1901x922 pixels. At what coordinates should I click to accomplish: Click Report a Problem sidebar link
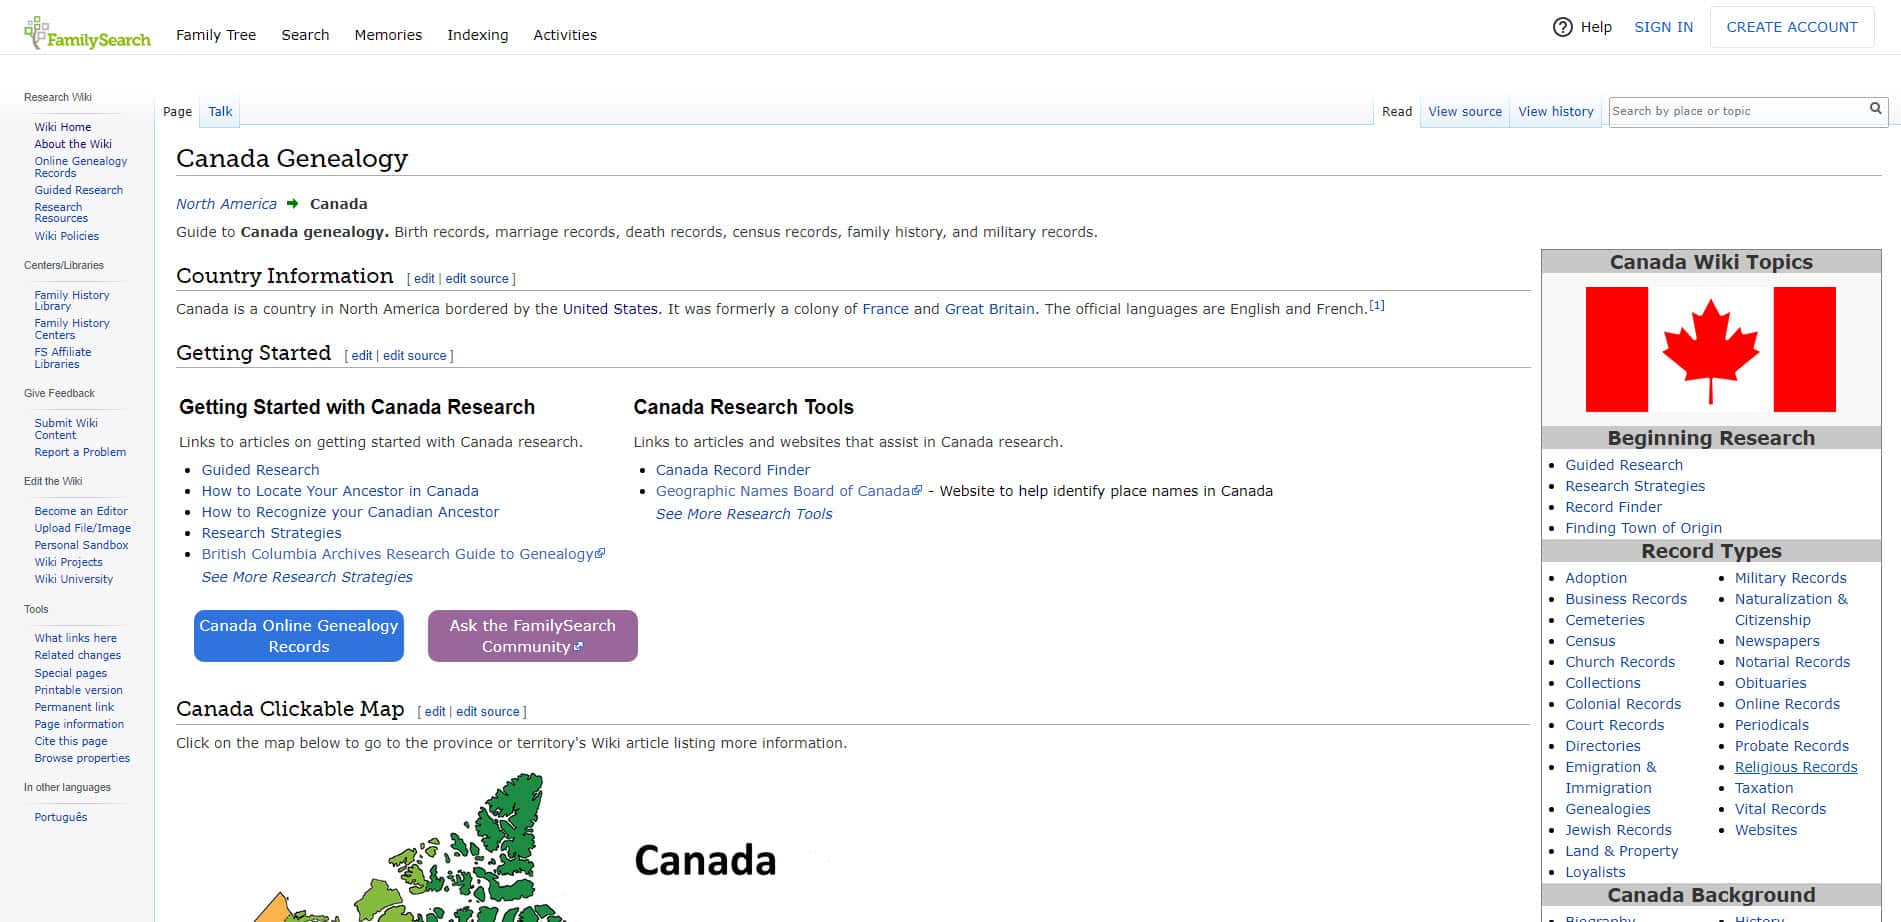80,452
